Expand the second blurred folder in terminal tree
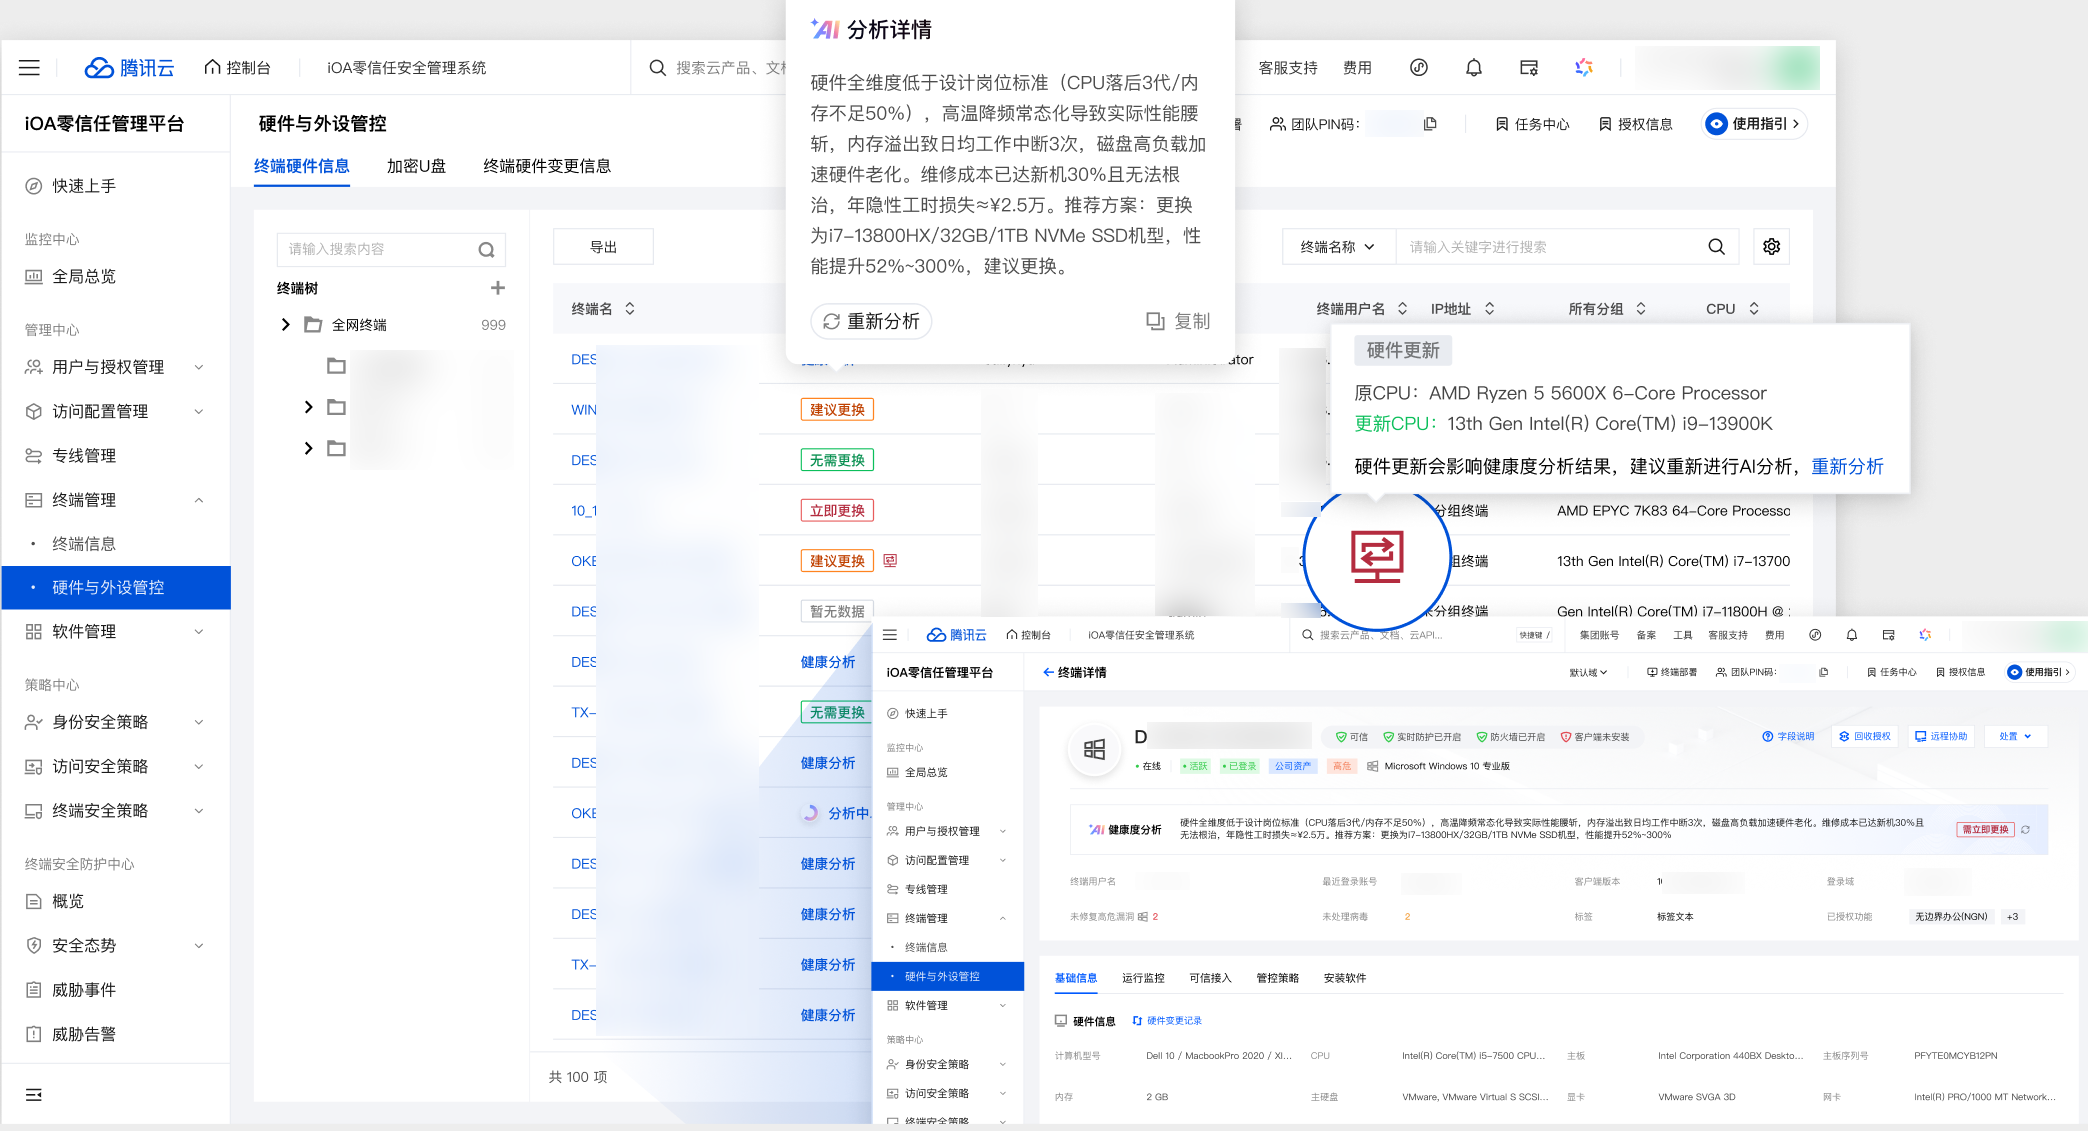The width and height of the screenshot is (2088, 1131). coord(308,407)
